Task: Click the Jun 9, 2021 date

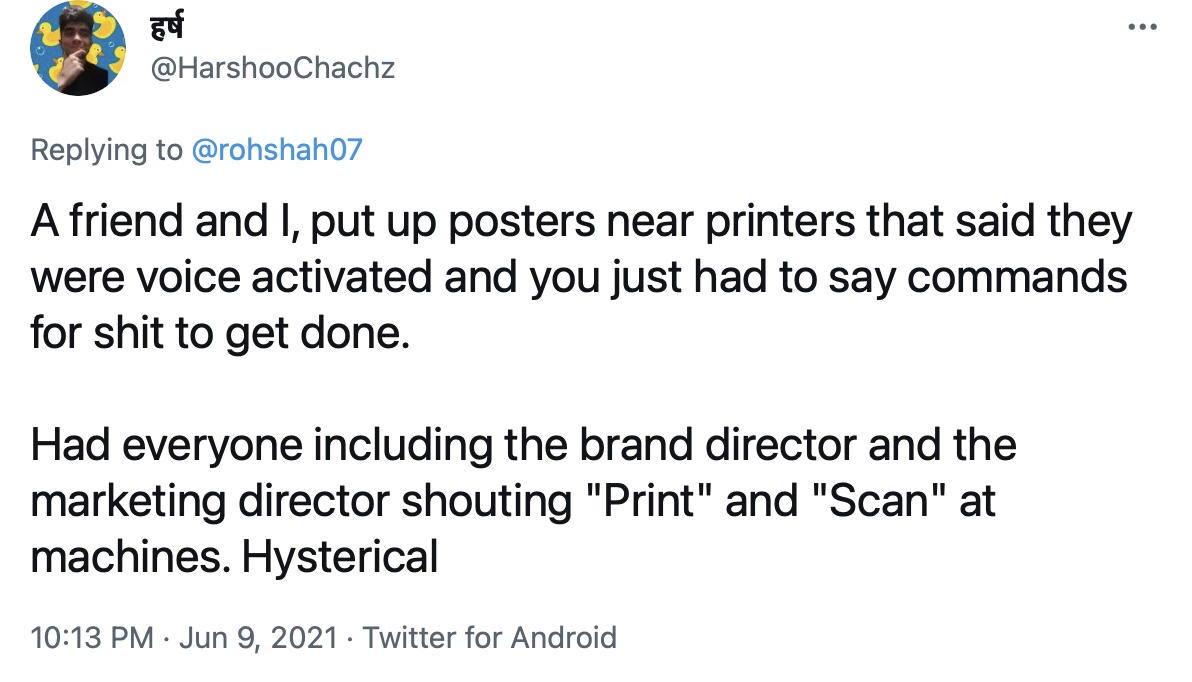Action: coord(258,637)
